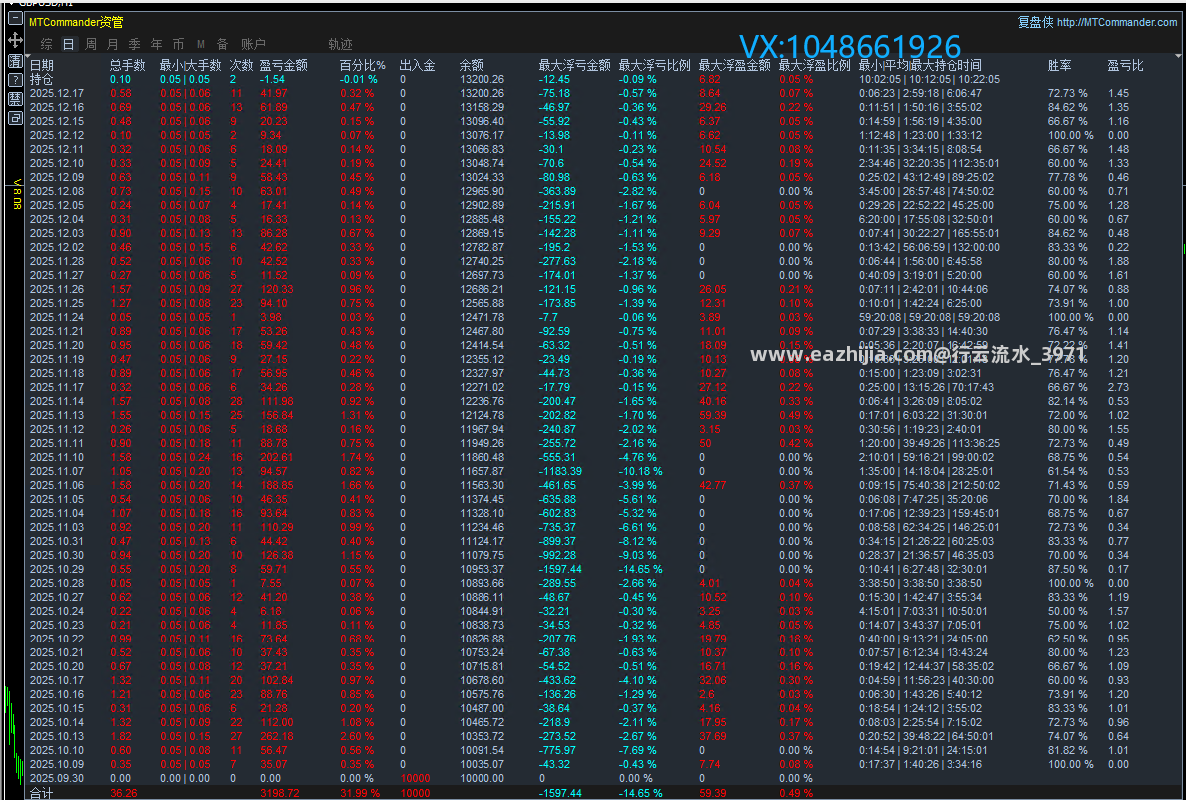Click total lots 36.26 in 合计 row

click(x=124, y=793)
